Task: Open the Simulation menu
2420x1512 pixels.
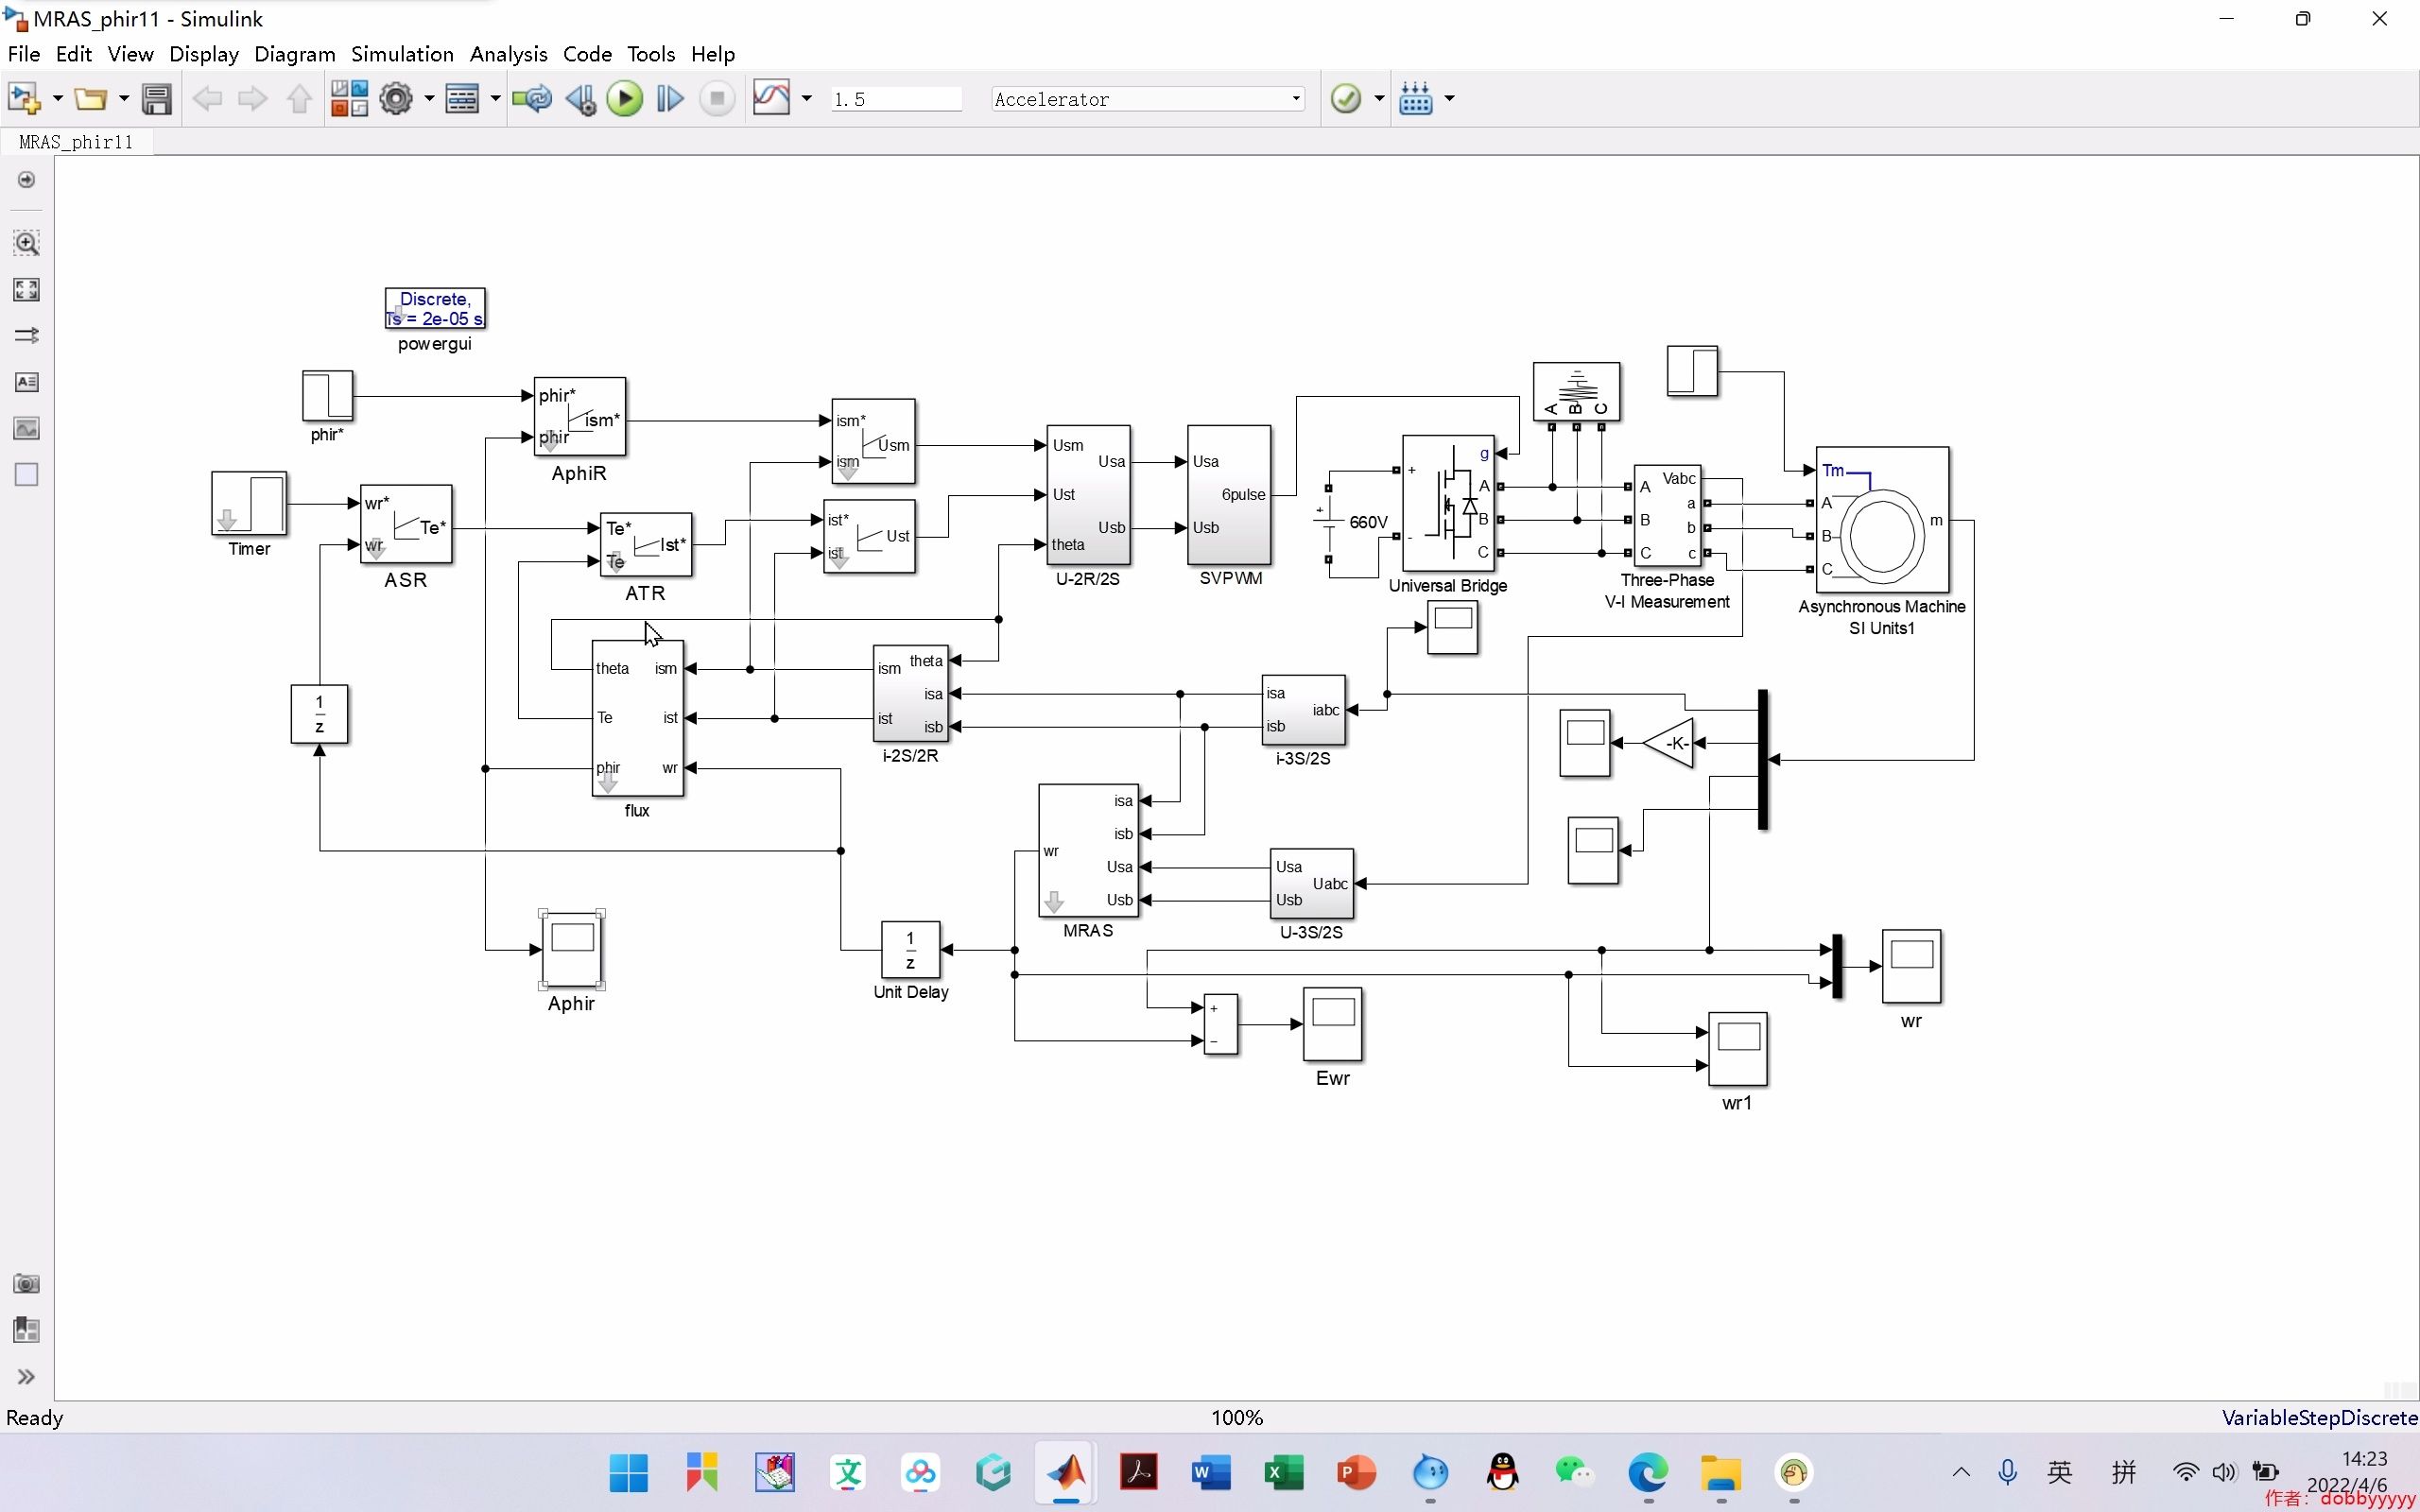Action: tap(402, 54)
